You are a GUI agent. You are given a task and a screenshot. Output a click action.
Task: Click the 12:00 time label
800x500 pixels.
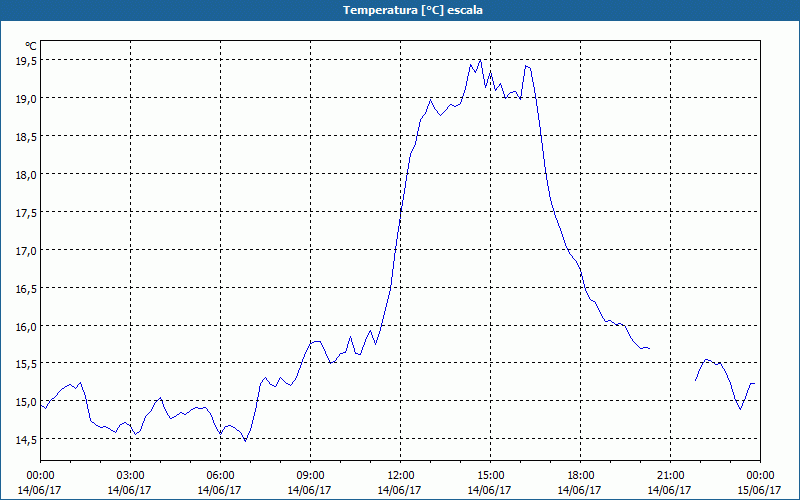(401, 476)
